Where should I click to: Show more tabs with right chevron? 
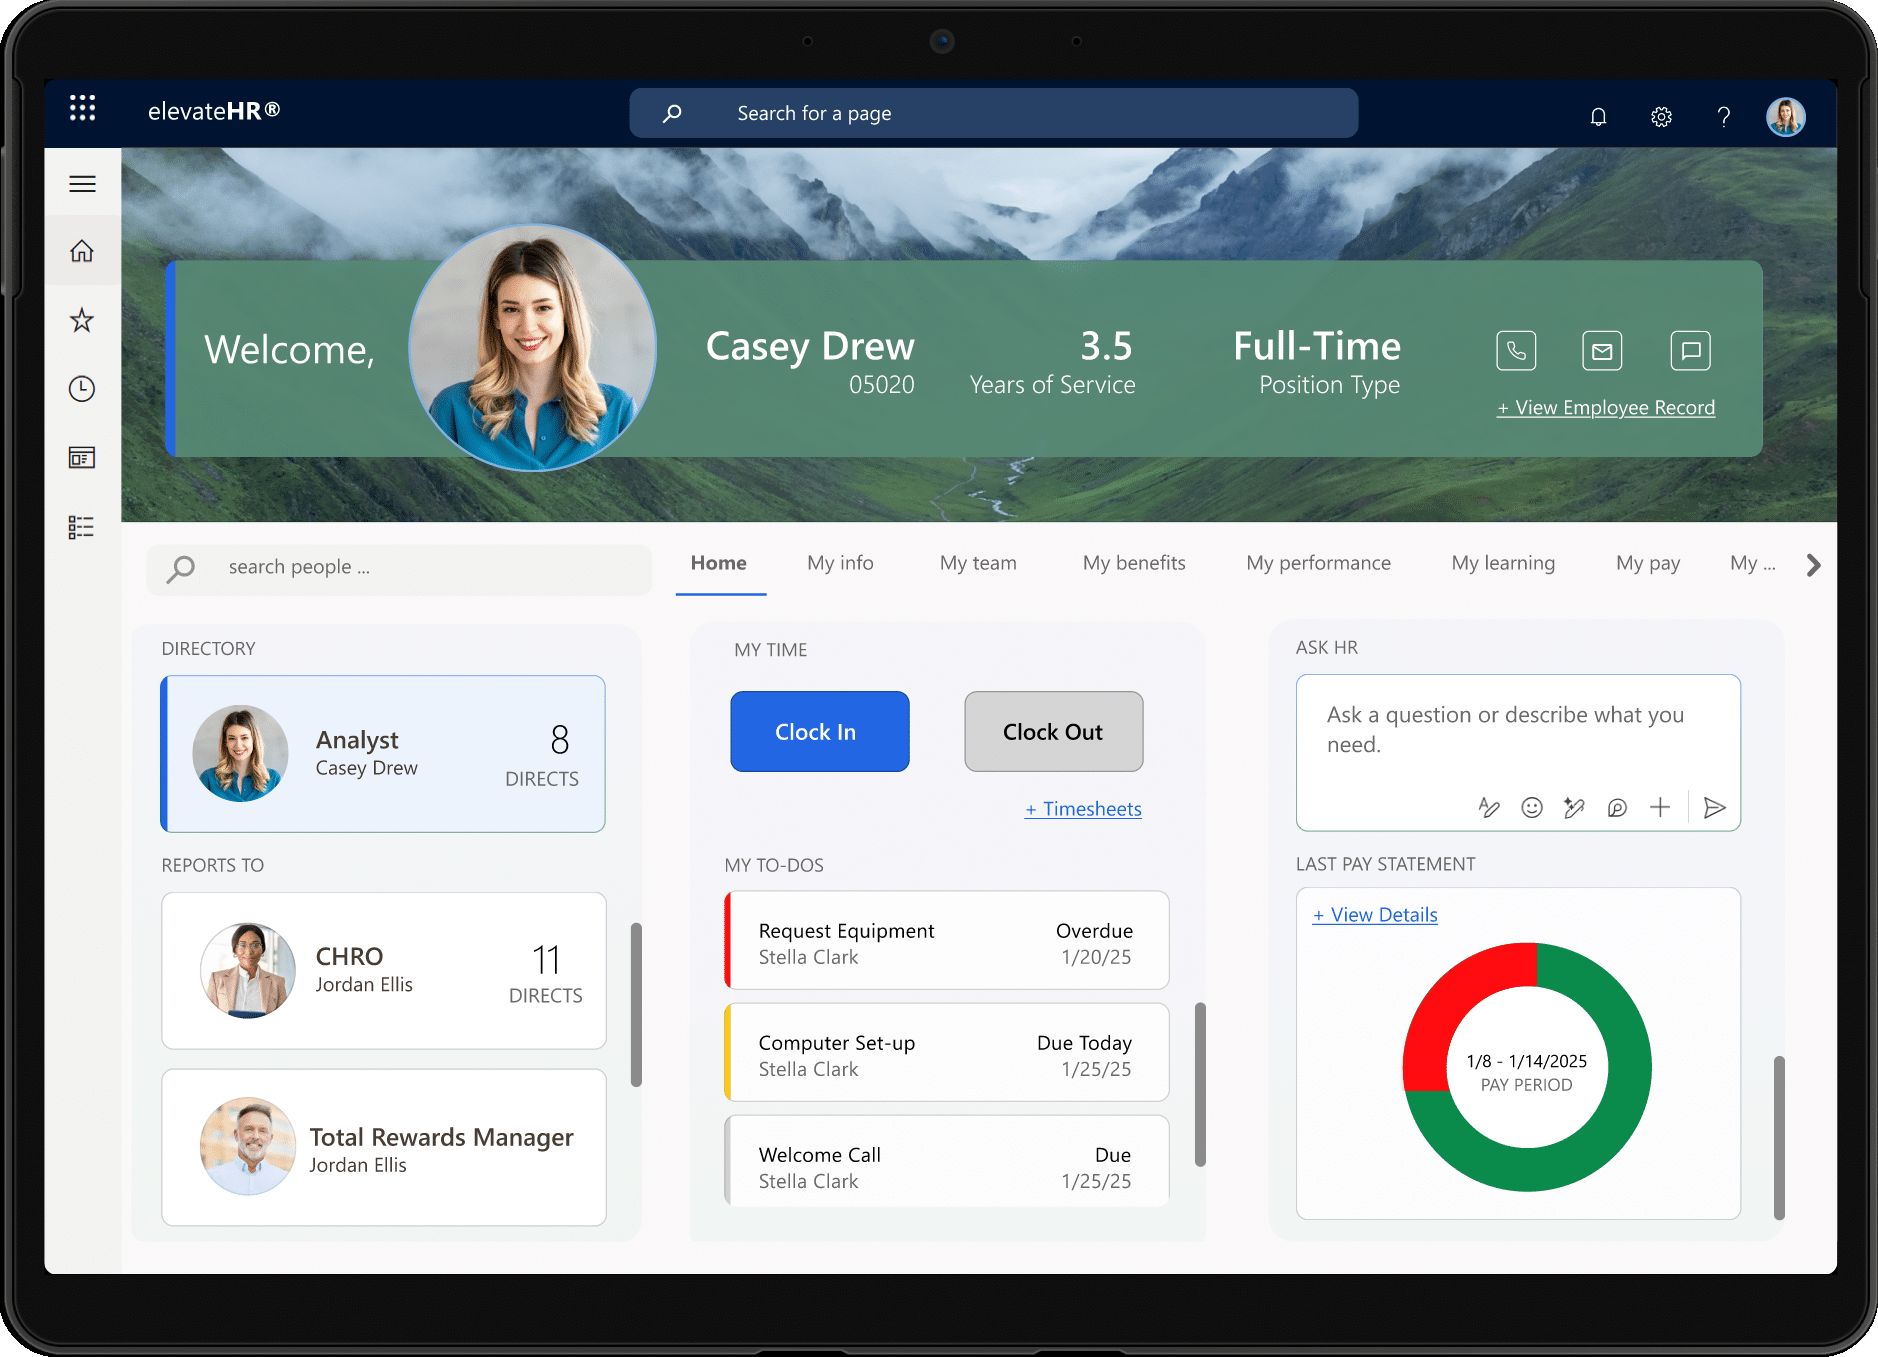(1813, 565)
